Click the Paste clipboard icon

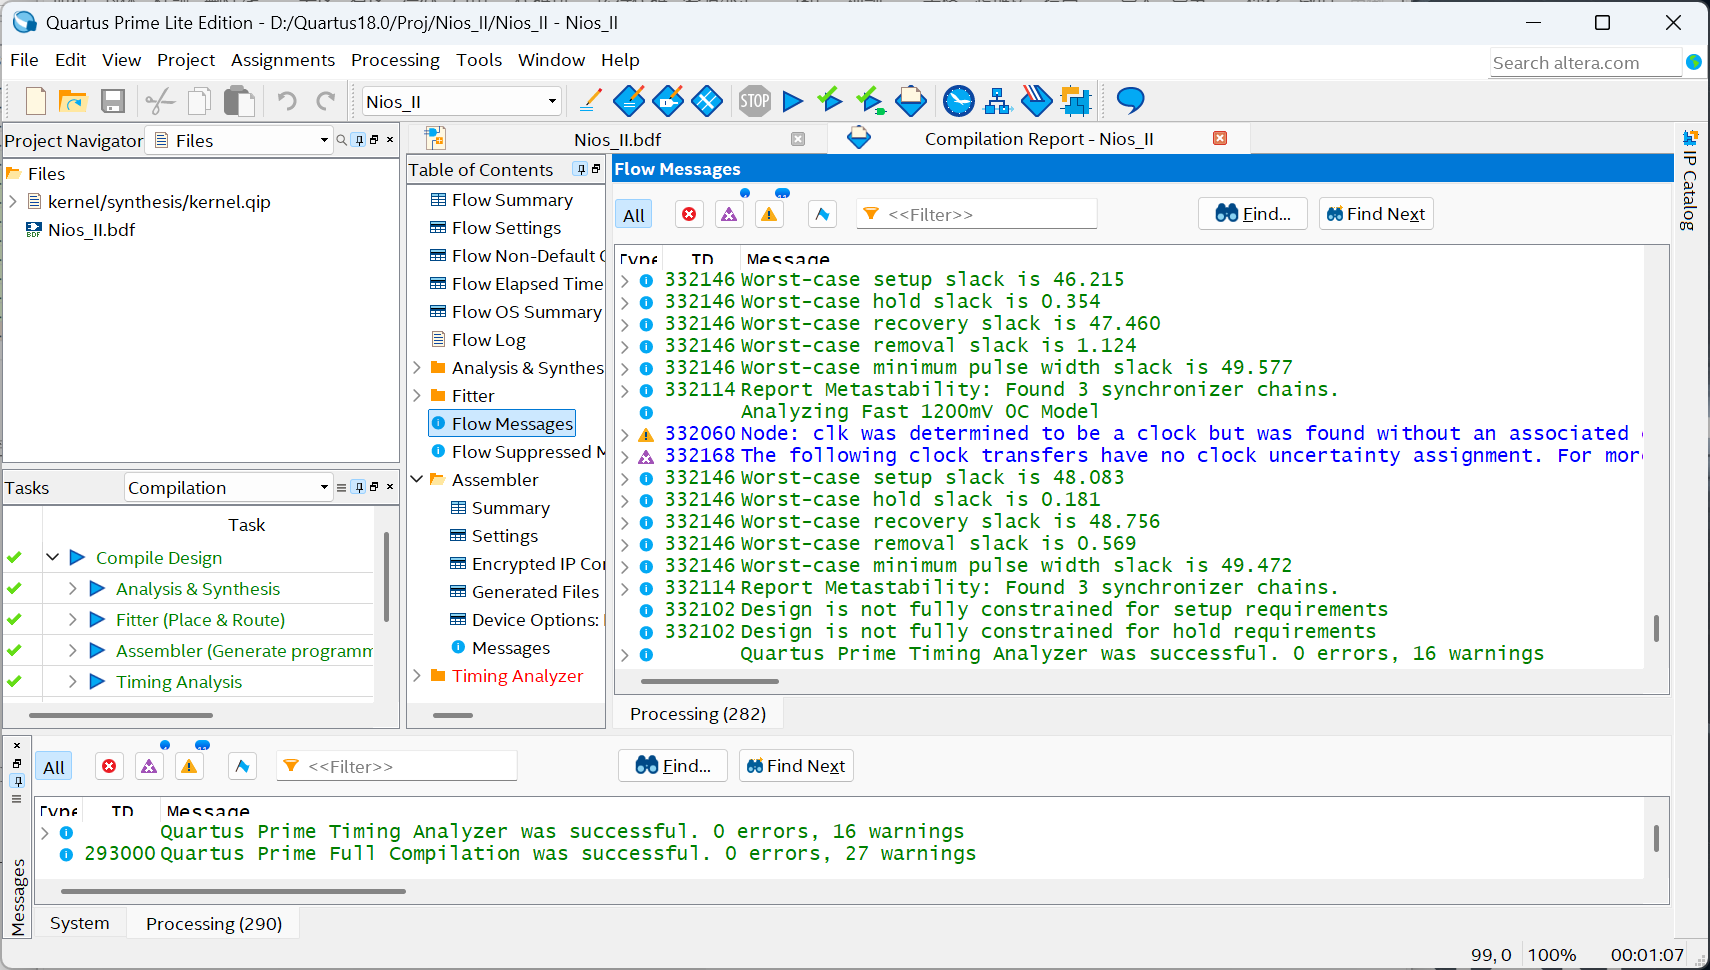(239, 101)
